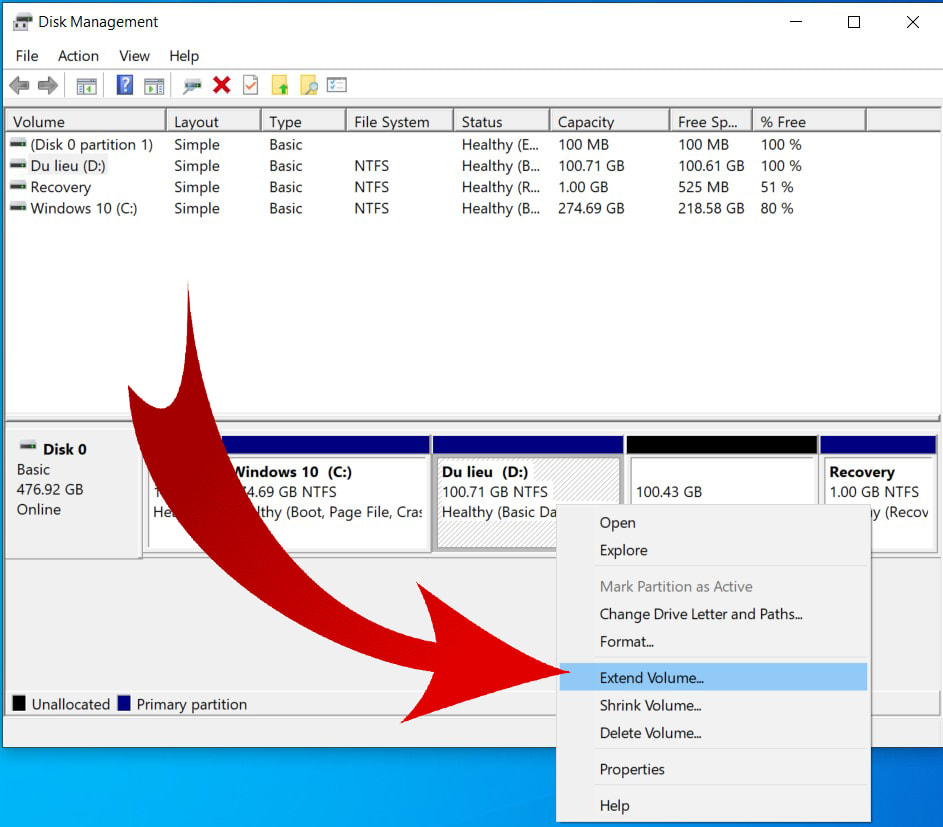The width and height of the screenshot is (943, 827).
Task: Click the Forward navigation arrow
Action: point(47,85)
